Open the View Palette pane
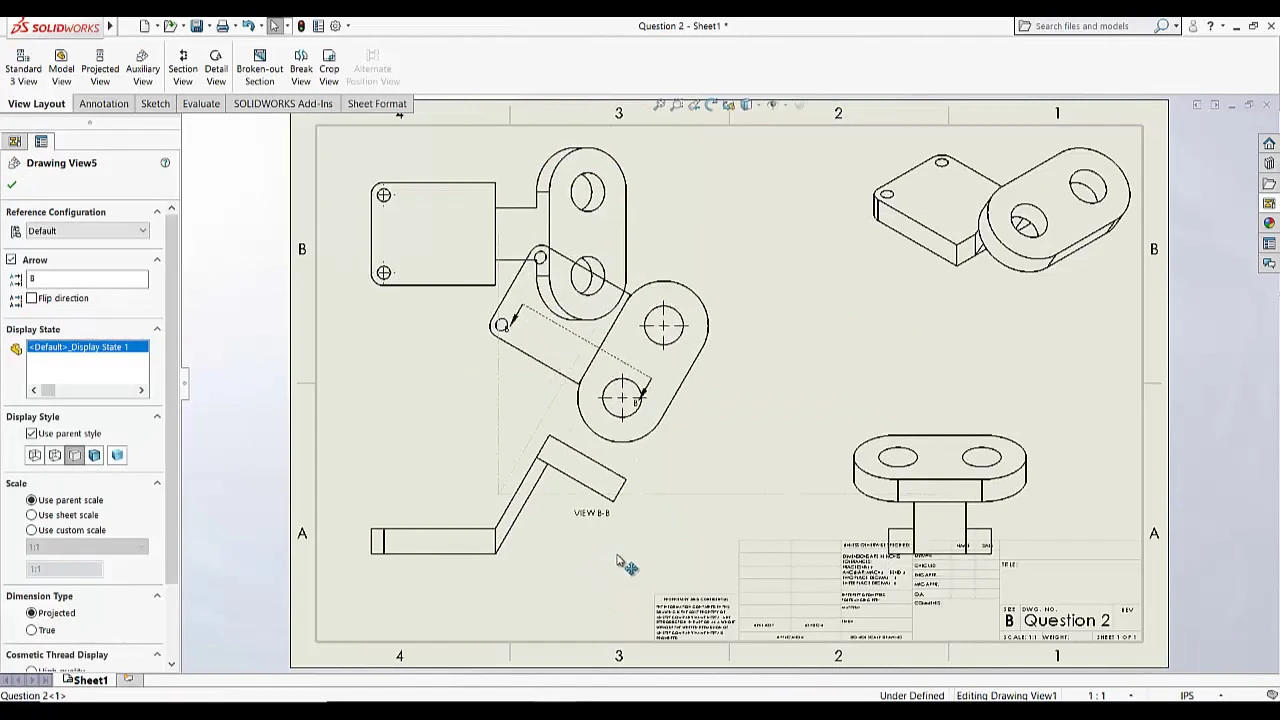The height and width of the screenshot is (720, 1280). (1269, 204)
